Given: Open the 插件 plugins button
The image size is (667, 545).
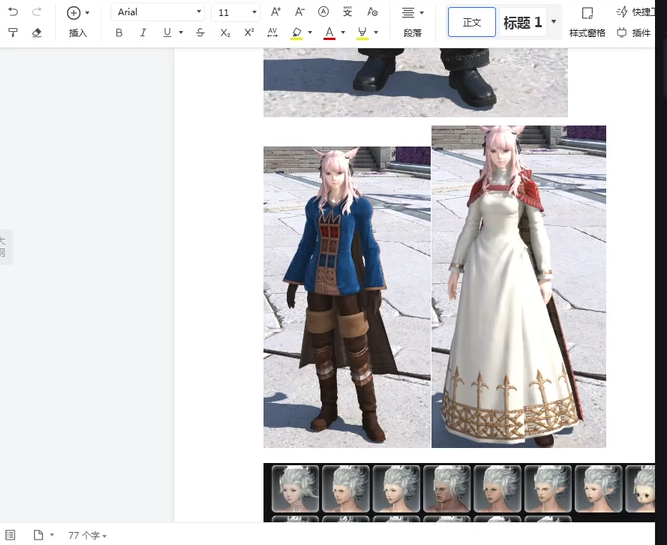Looking at the screenshot, I should 634,32.
